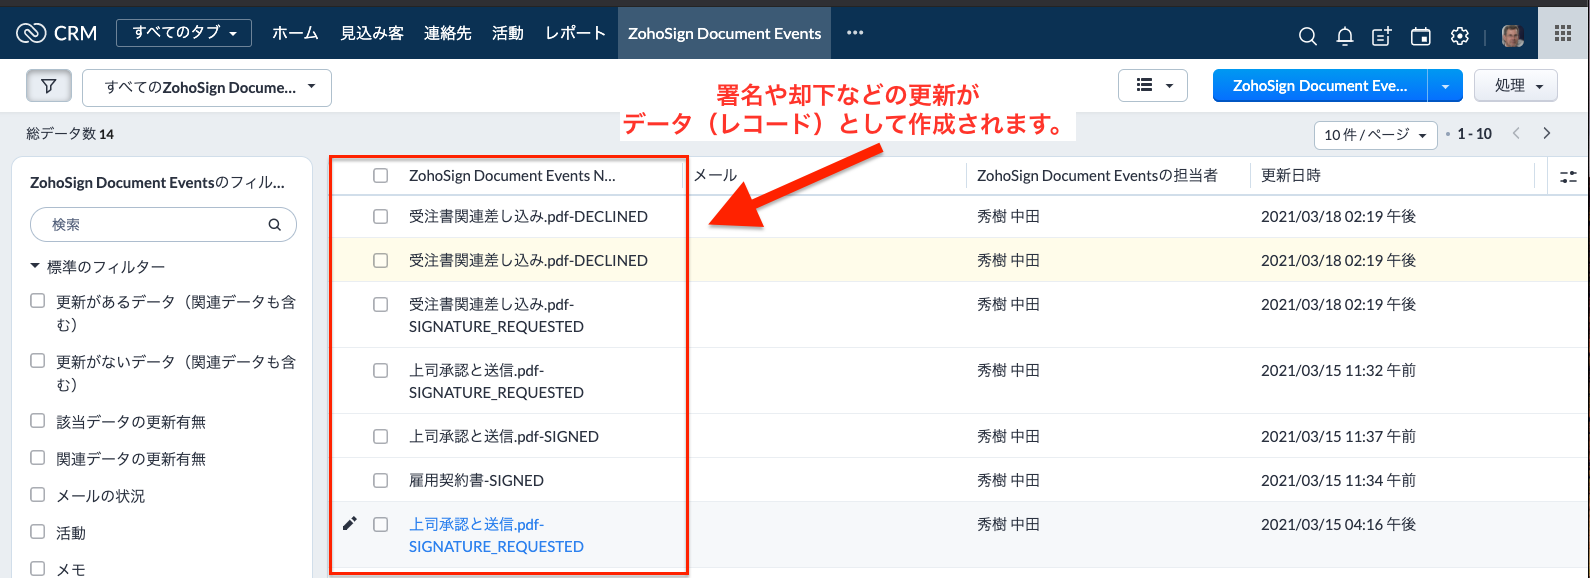Open the settings gear icon
Image resolution: width=1590 pixels, height=578 pixels.
(x=1460, y=36)
